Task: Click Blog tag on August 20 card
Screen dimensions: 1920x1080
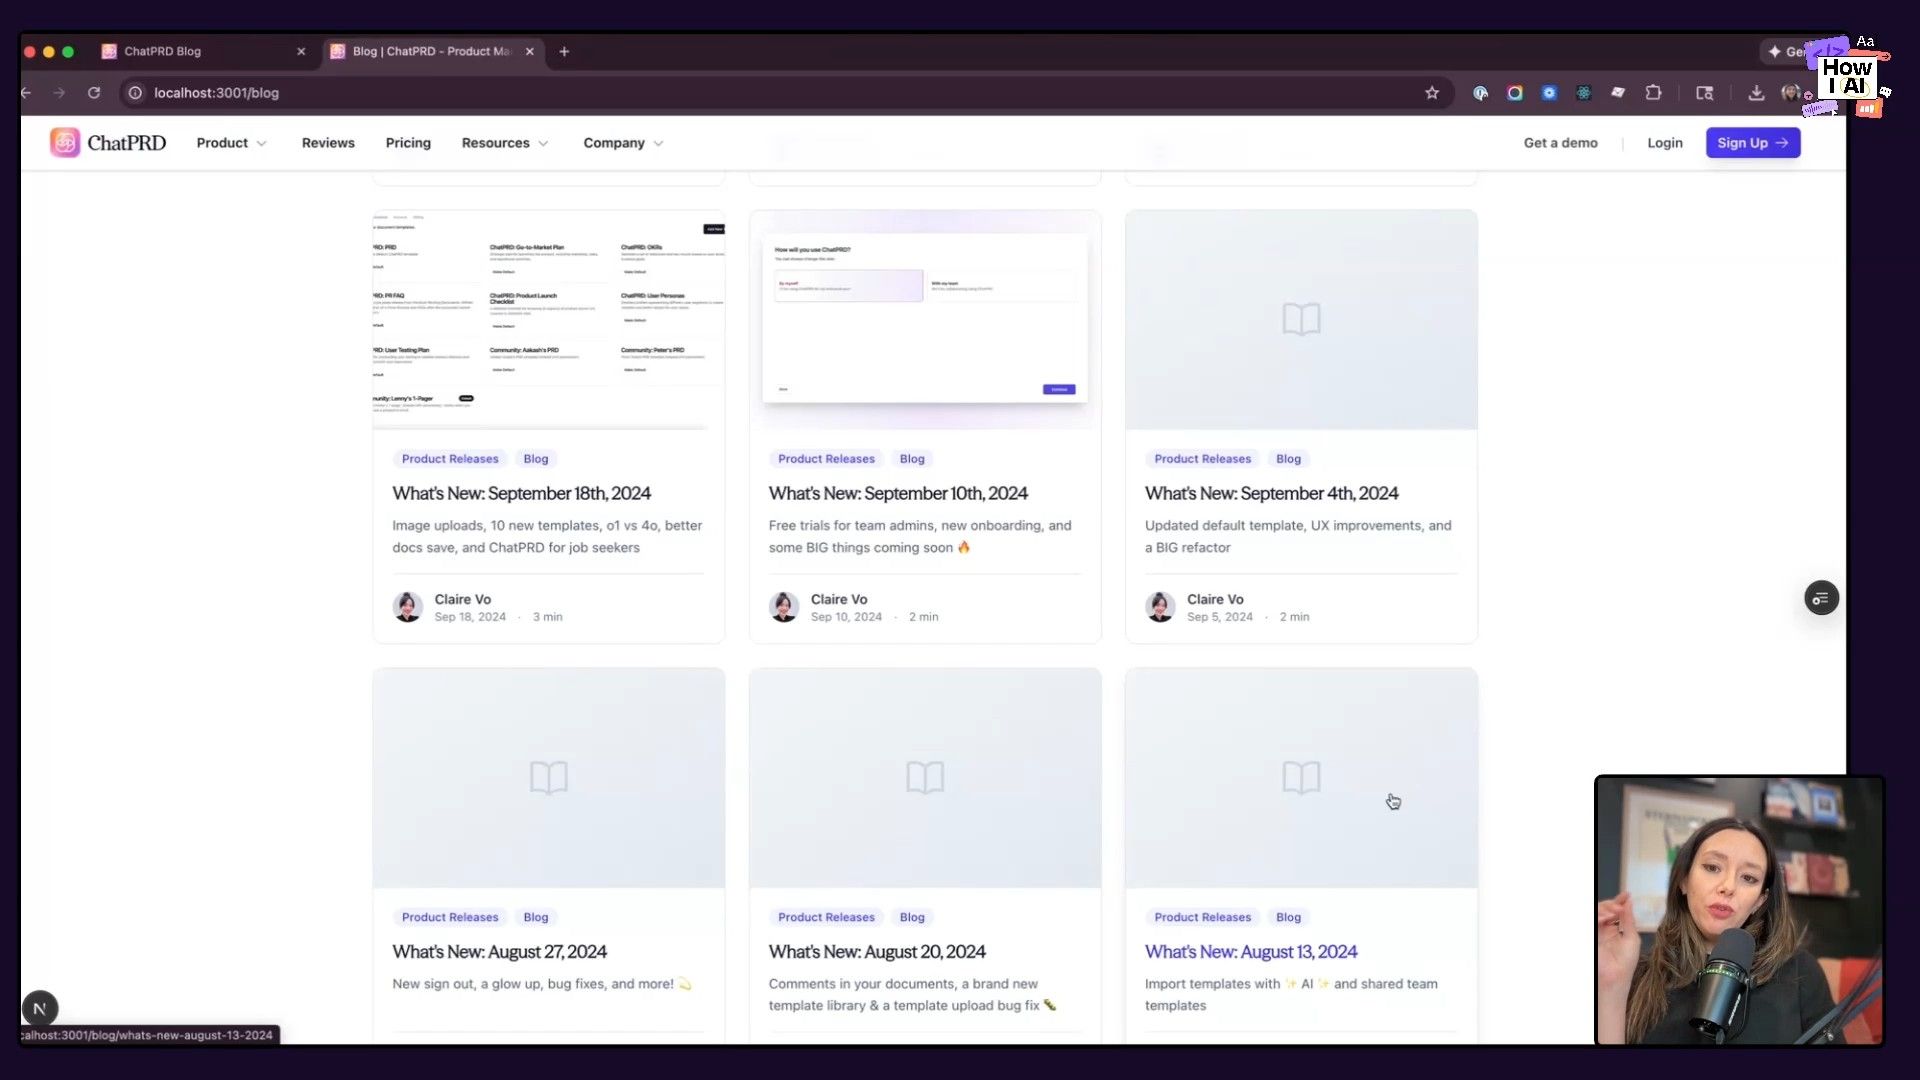Action: click(912, 917)
